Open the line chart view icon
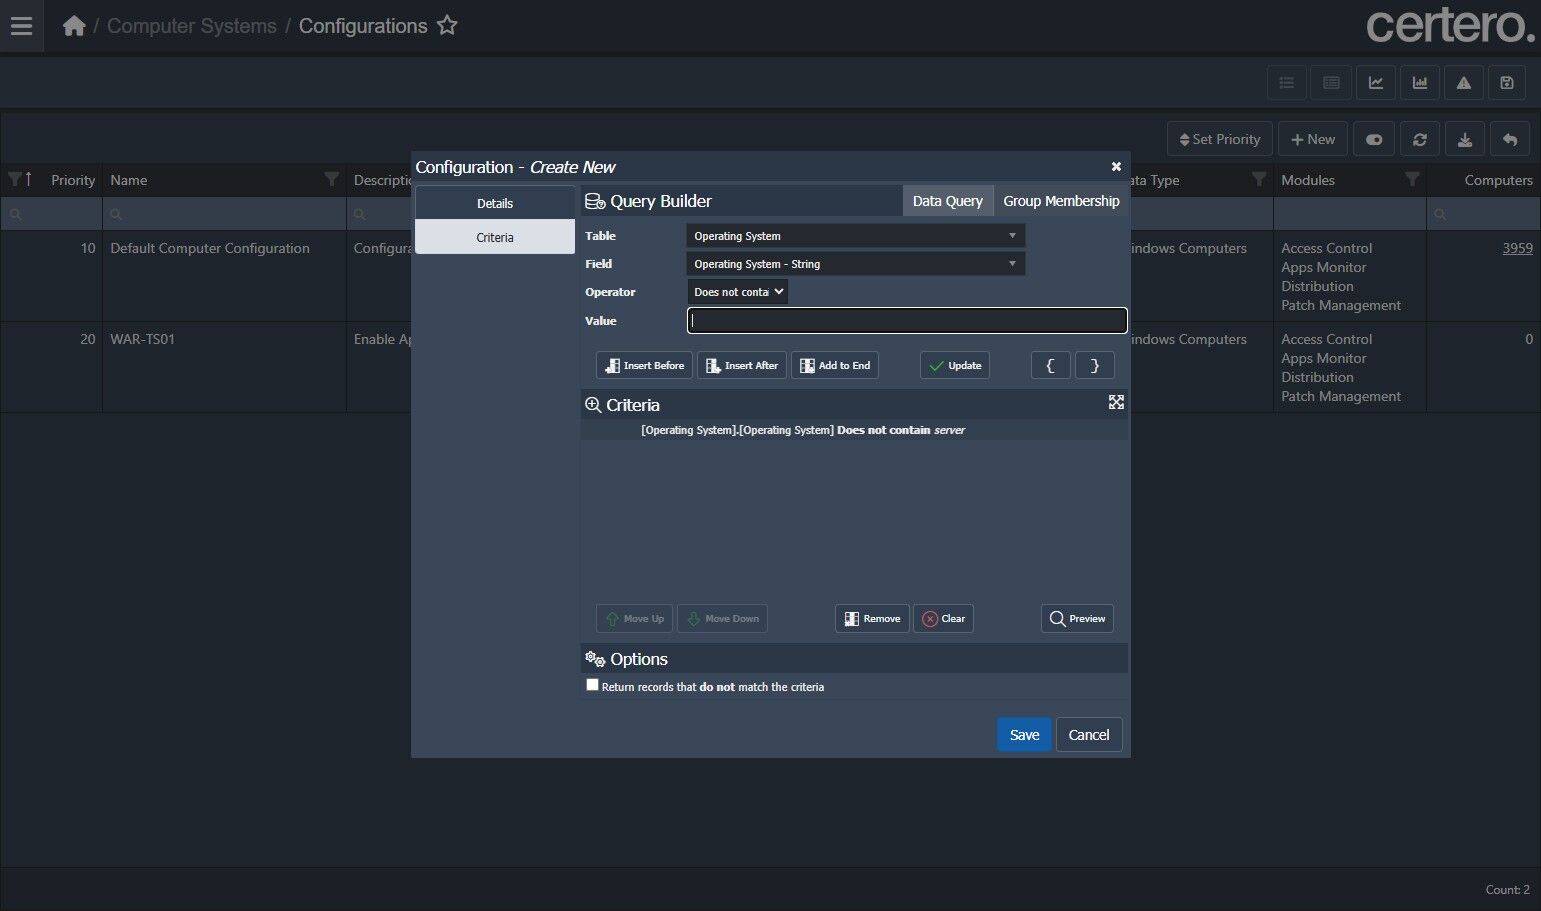The height and width of the screenshot is (911, 1541). coord(1375,83)
